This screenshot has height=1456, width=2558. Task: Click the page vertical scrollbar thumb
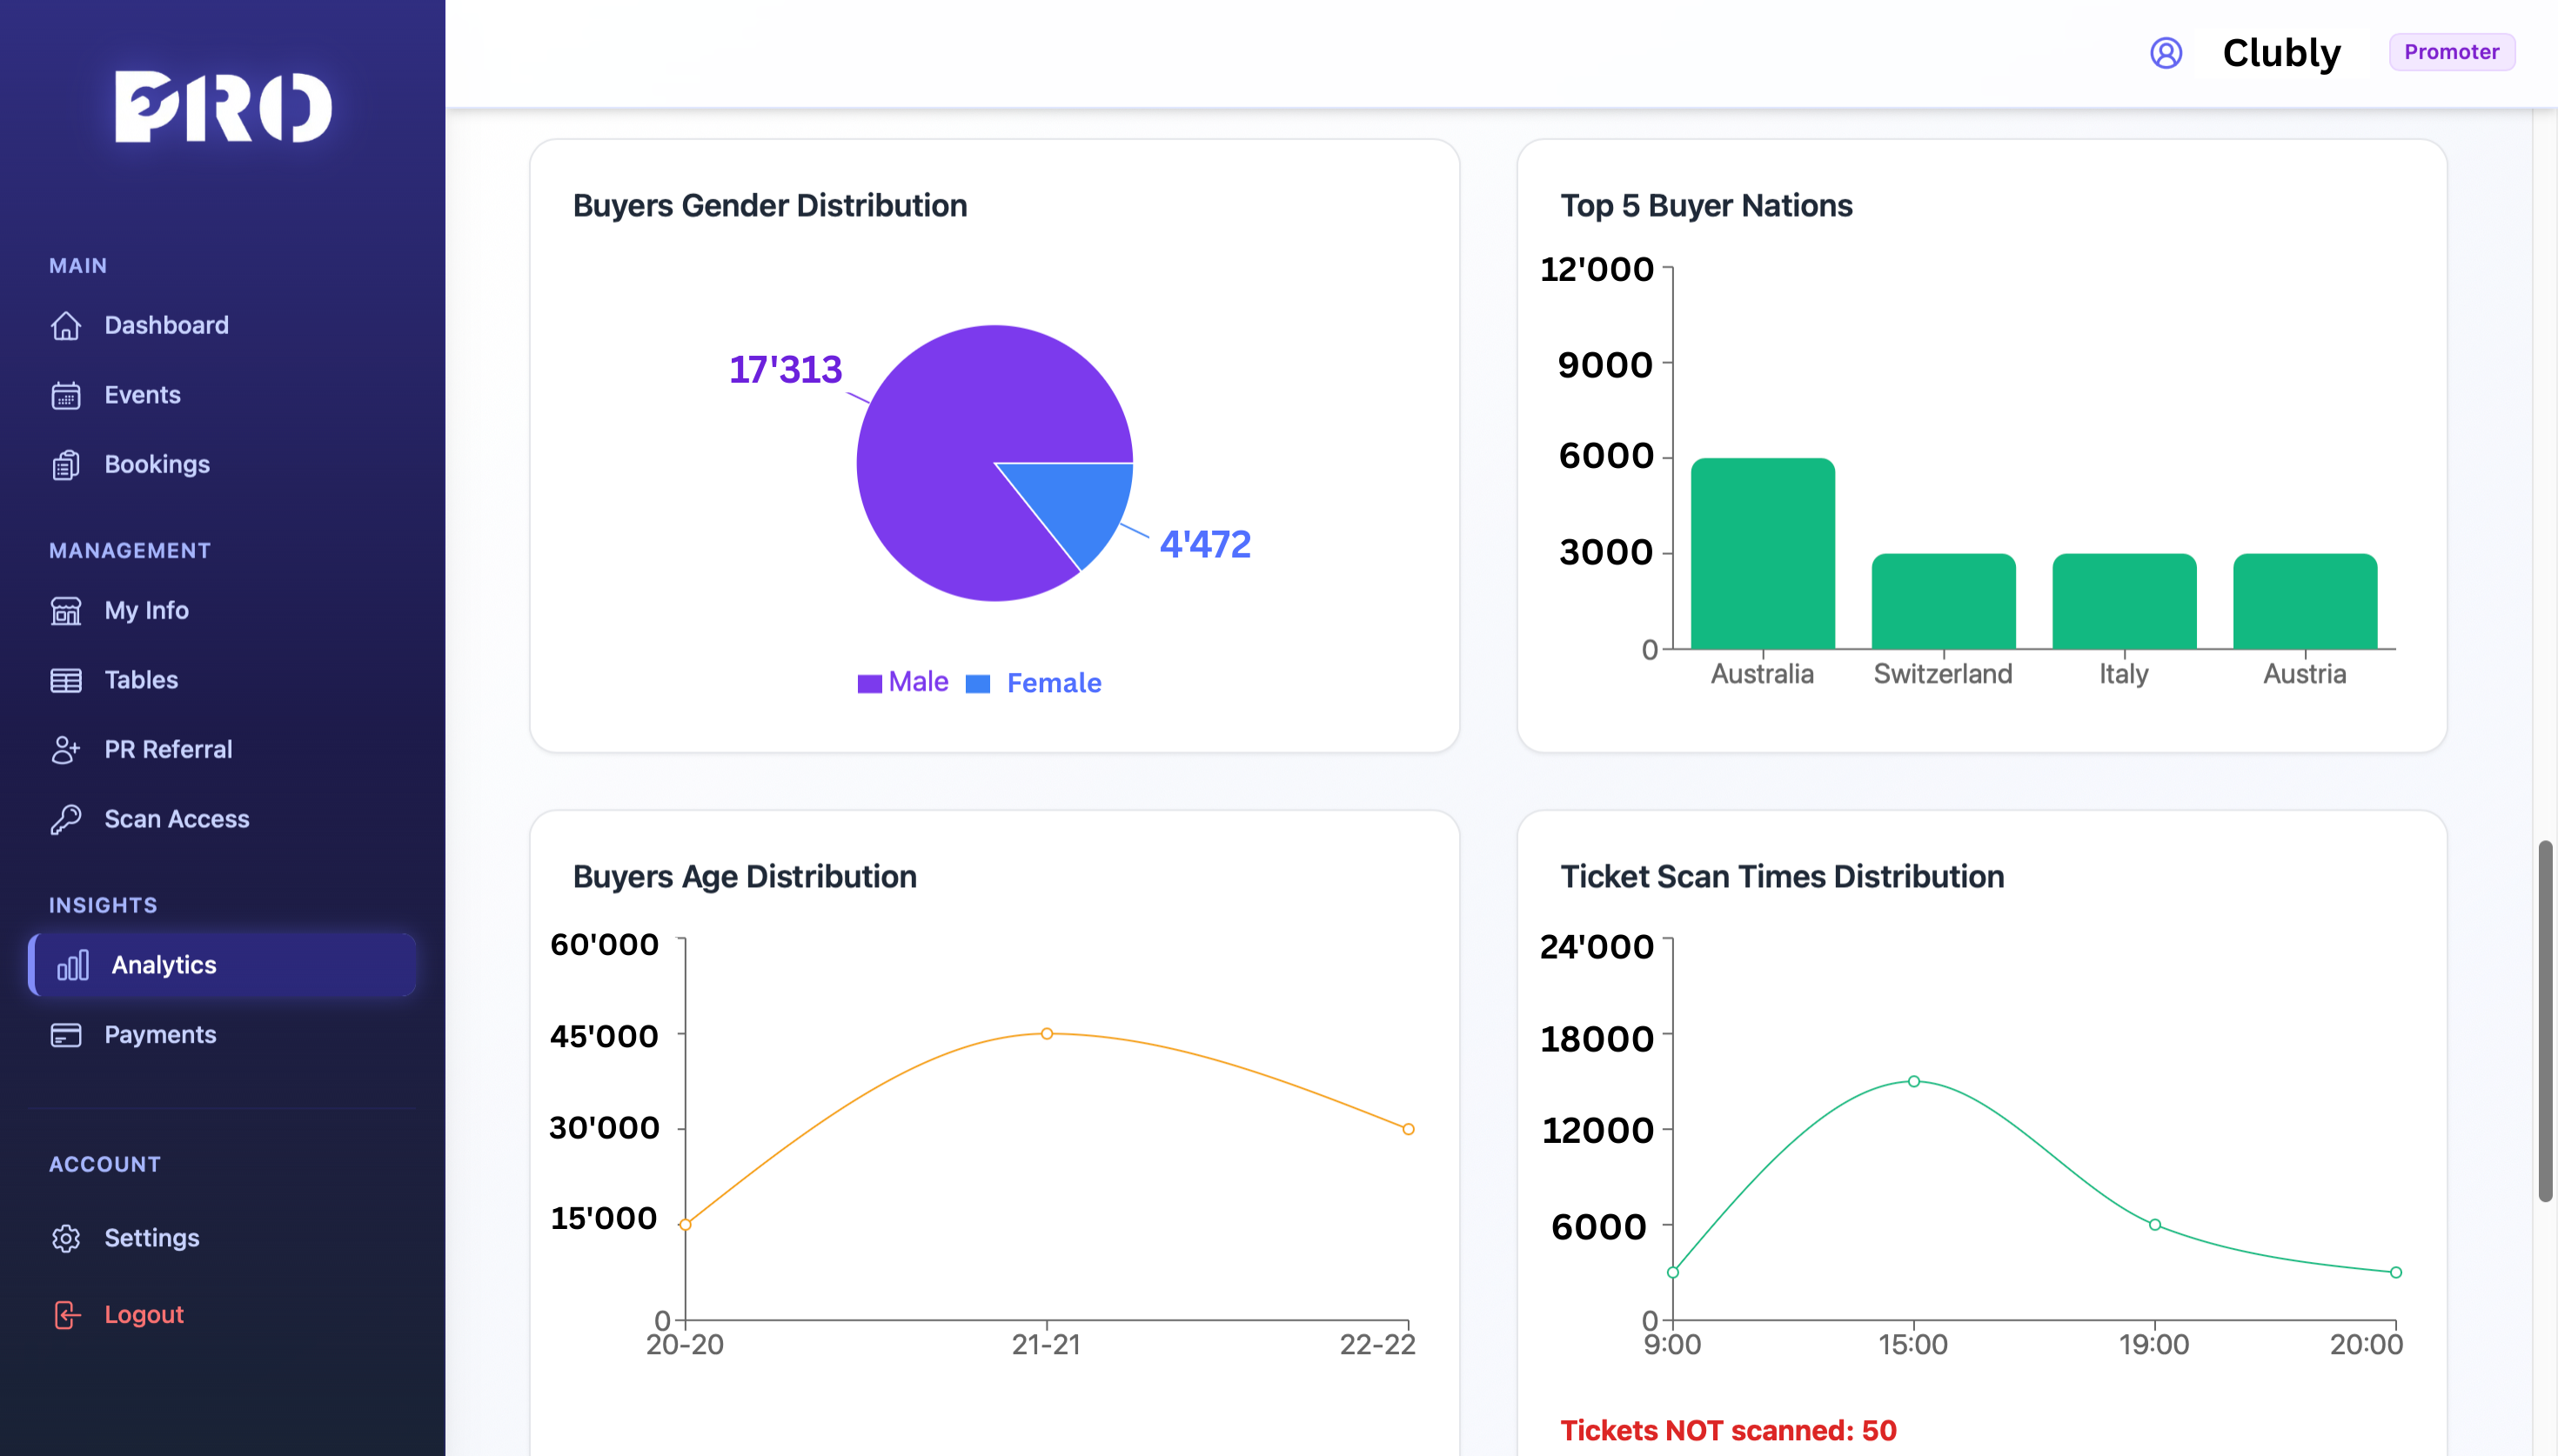[2544, 1020]
